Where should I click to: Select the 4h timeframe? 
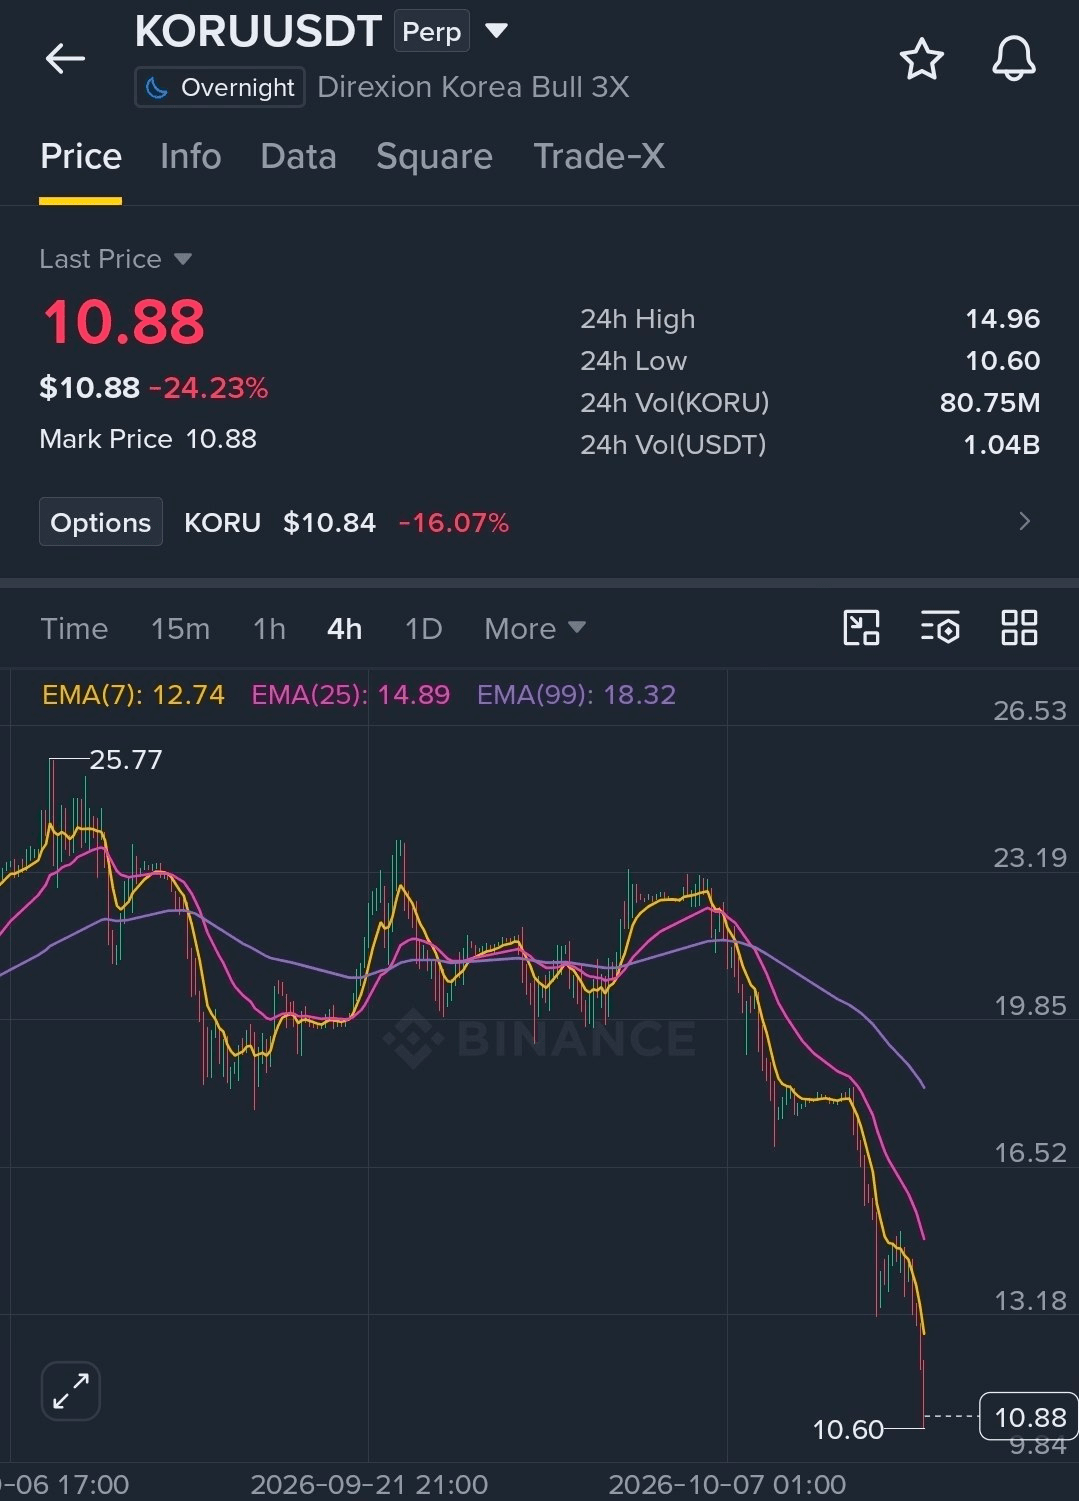click(x=344, y=628)
